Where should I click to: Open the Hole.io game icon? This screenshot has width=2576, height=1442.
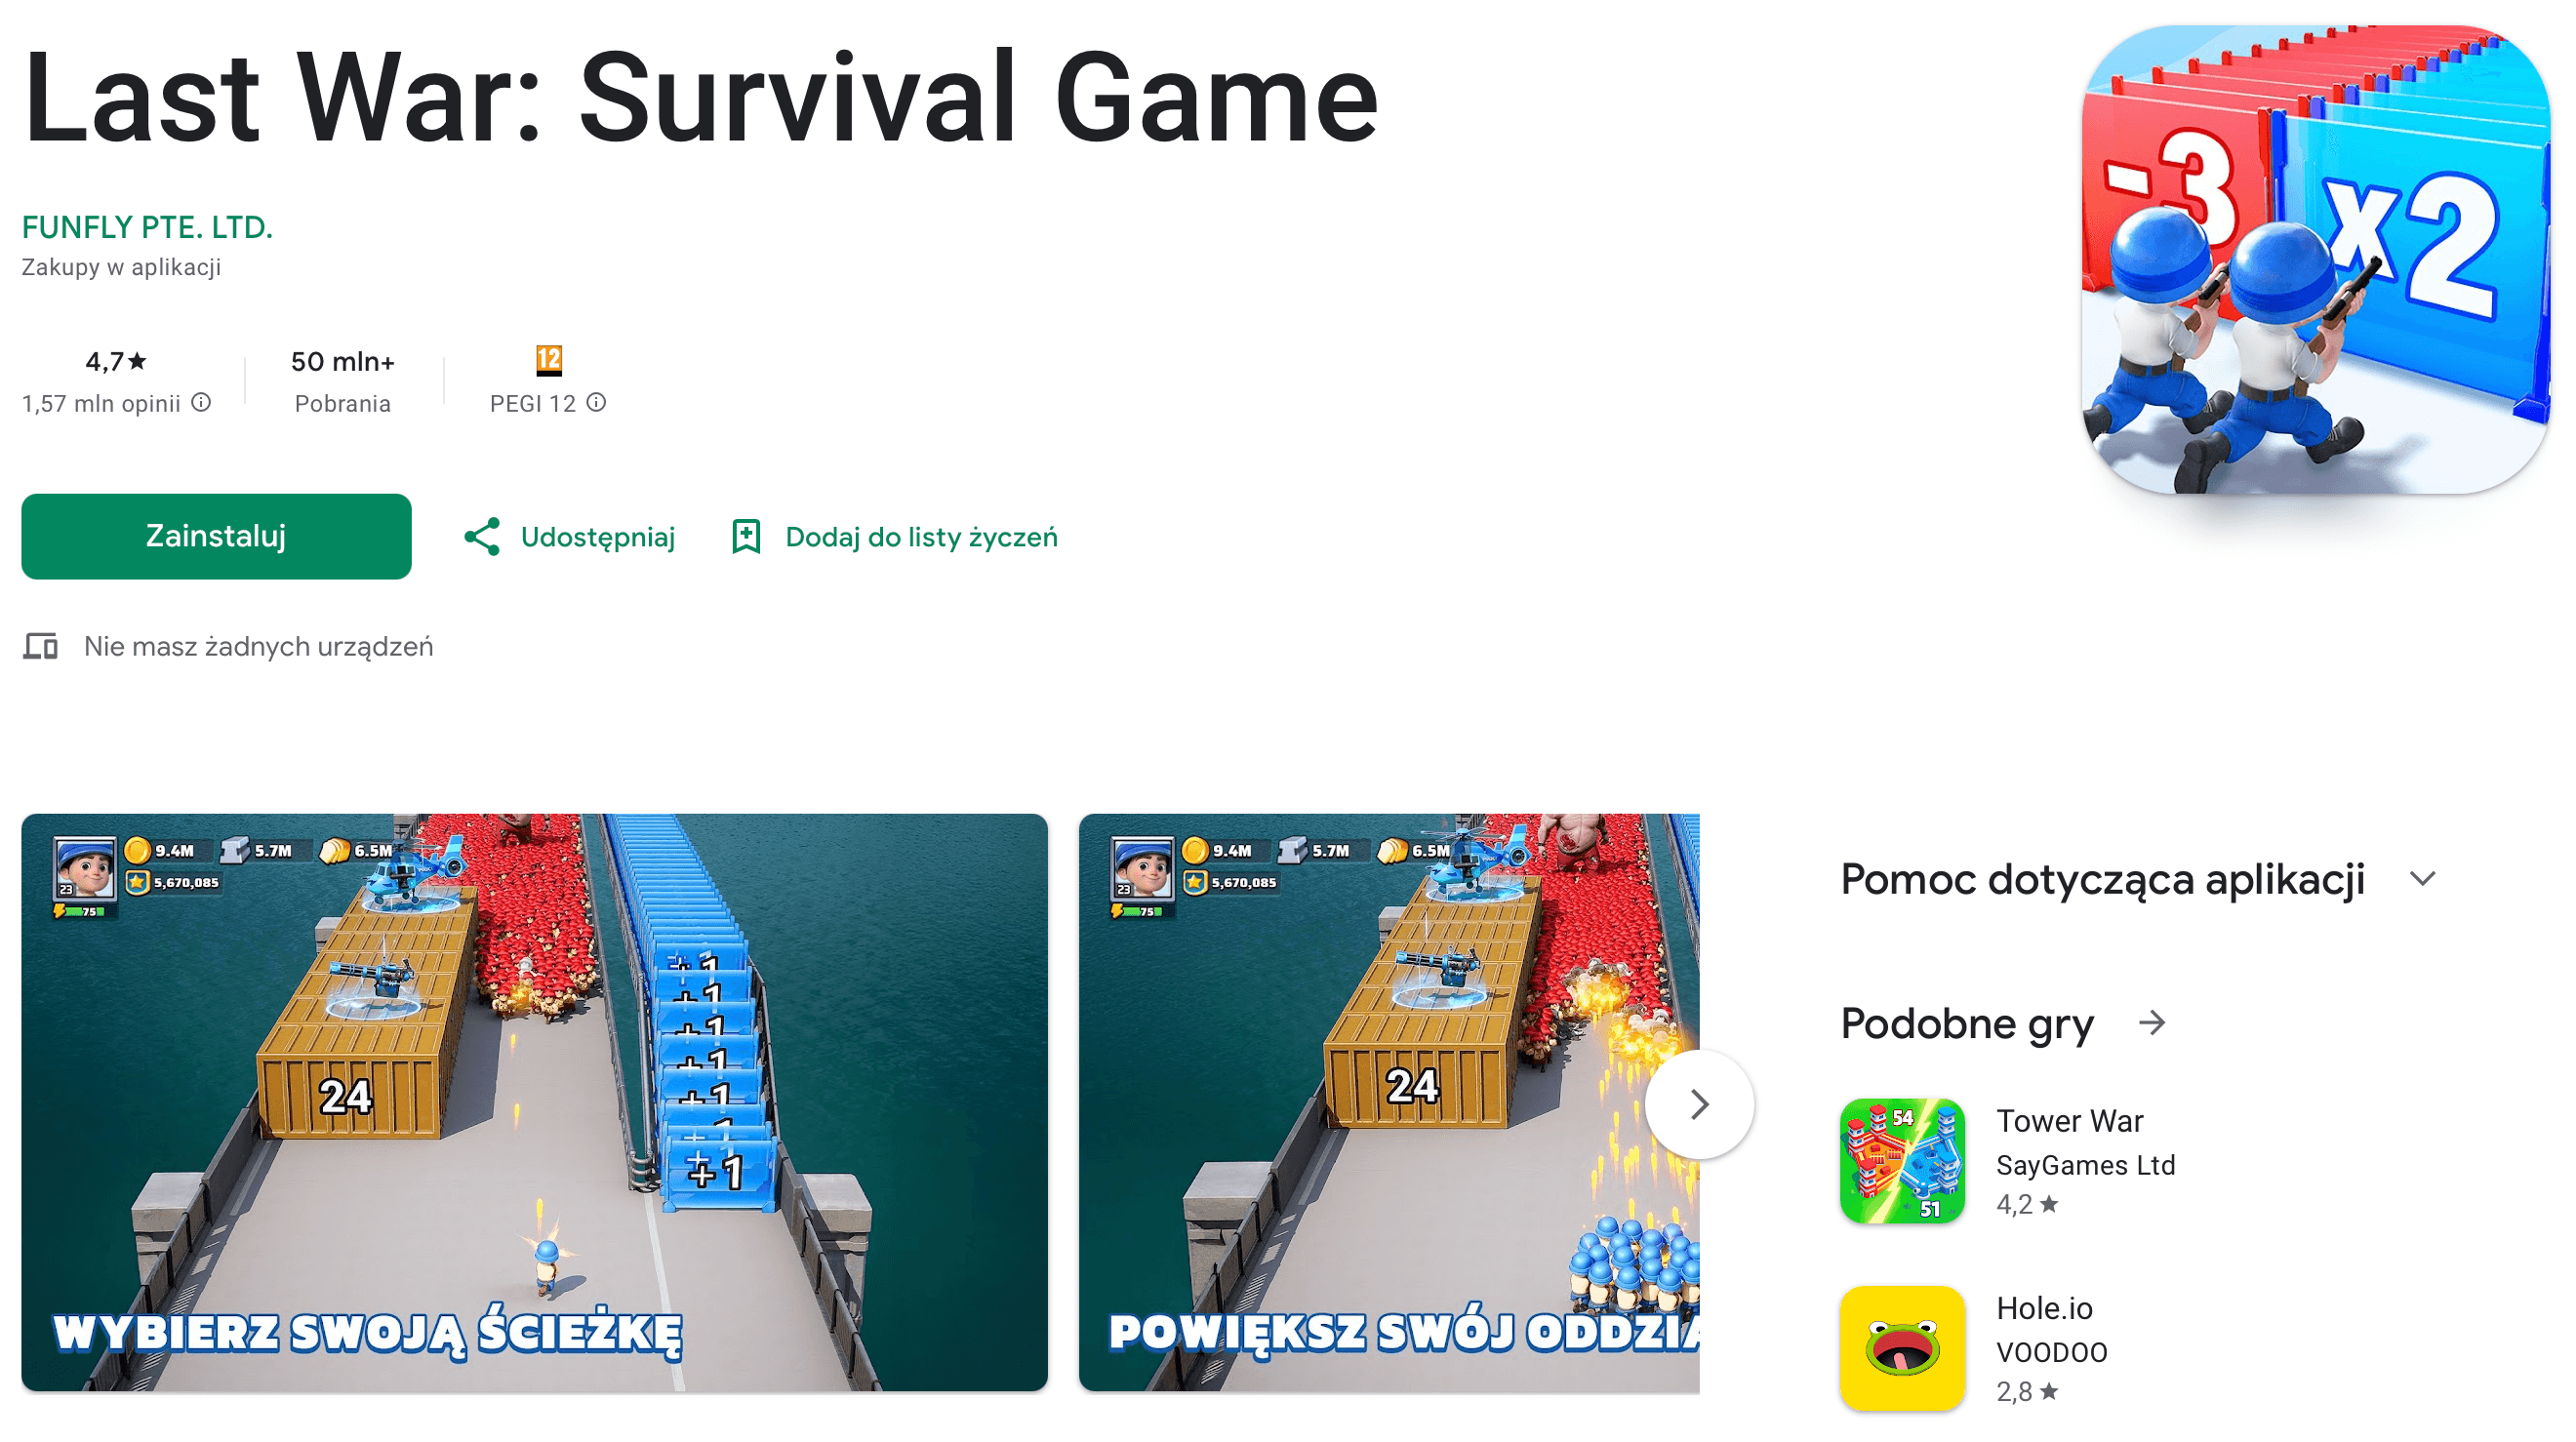[1903, 1348]
